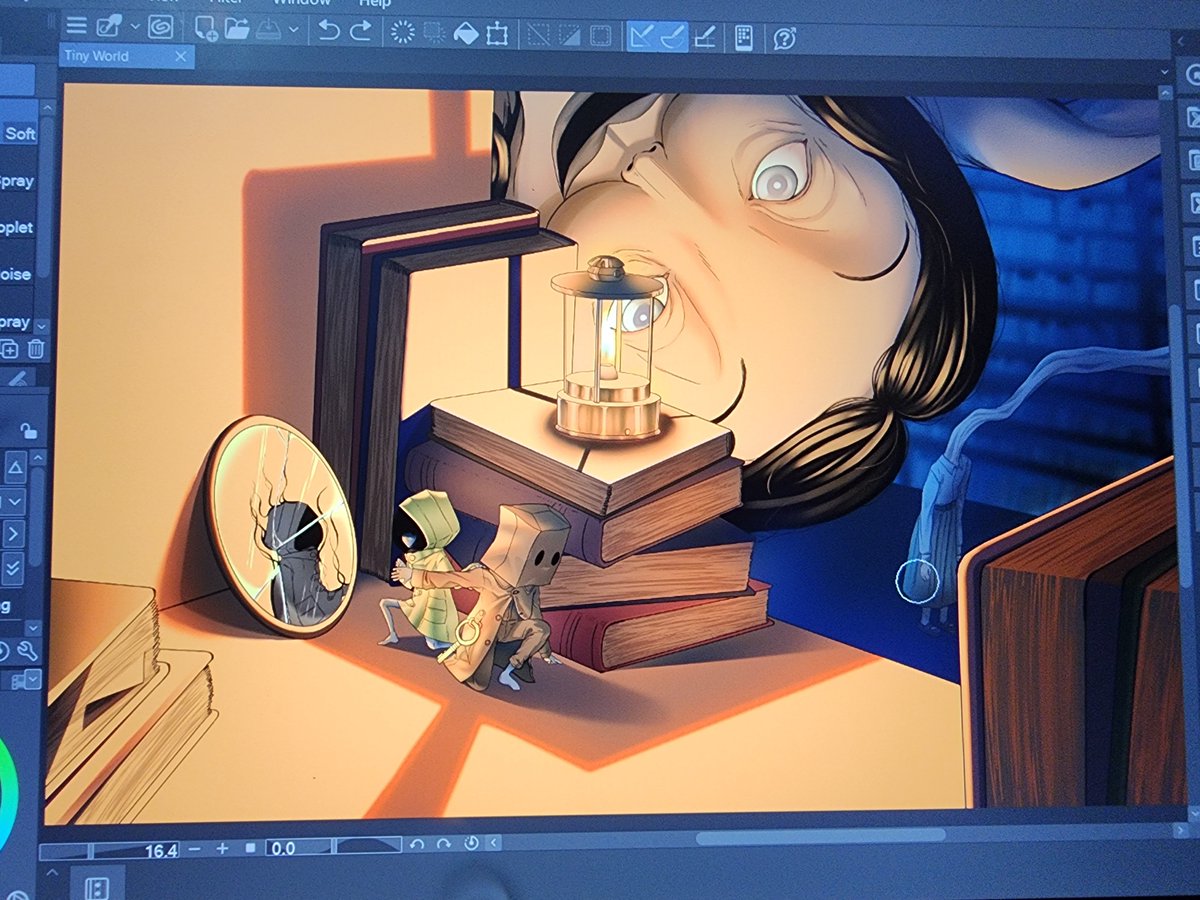This screenshot has width=1200, height=900.
Task: Click the Clear (dotted circle) icon
Action: click(402, 32)
